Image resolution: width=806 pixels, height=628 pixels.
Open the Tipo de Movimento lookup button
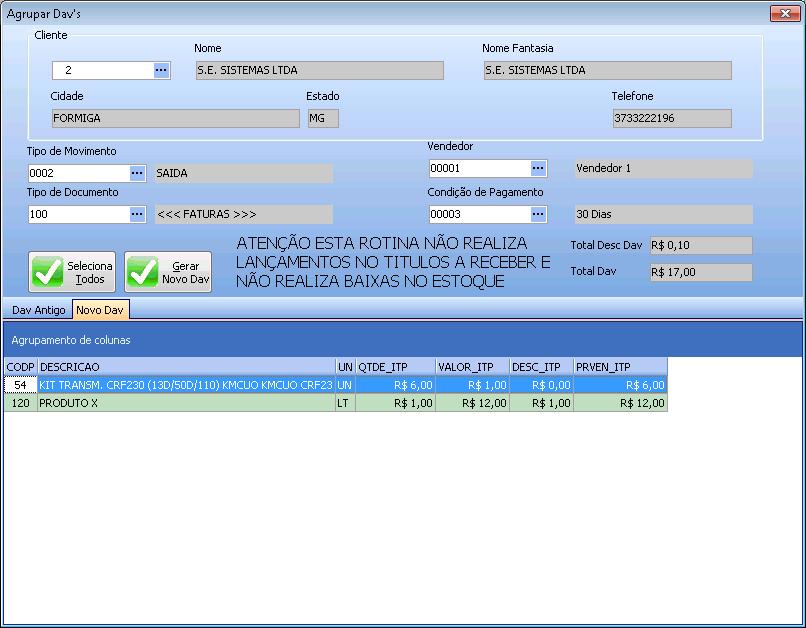point(138,173)
